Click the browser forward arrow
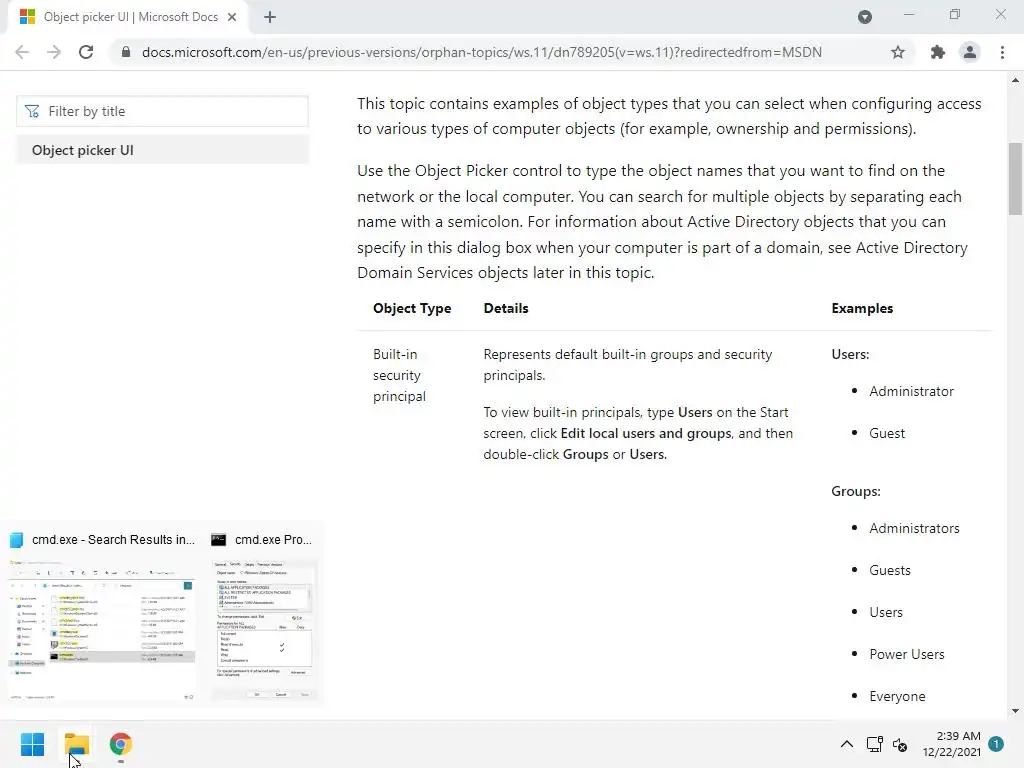This screenshot has width=1024, height=768. tap(54, 52)
